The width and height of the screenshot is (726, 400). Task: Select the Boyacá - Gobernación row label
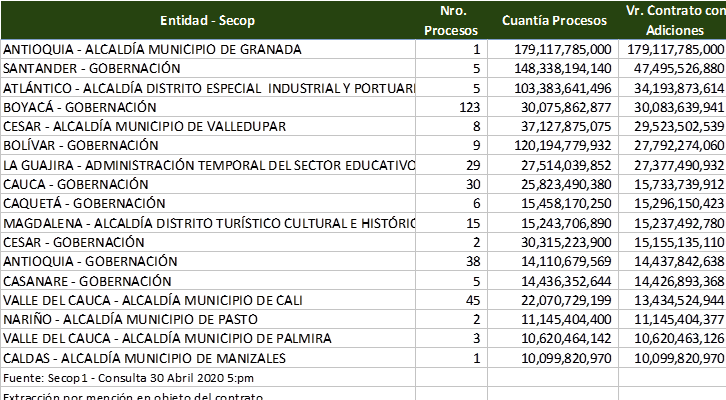coord(80,107)
